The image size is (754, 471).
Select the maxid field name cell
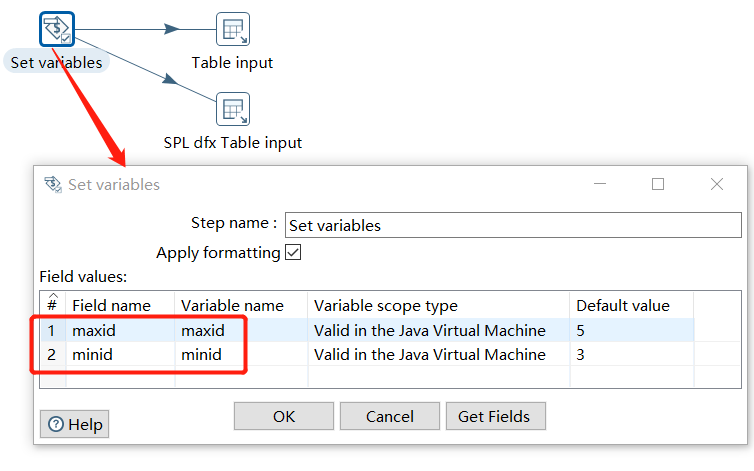pyautogui.click(x=120, y=330)
